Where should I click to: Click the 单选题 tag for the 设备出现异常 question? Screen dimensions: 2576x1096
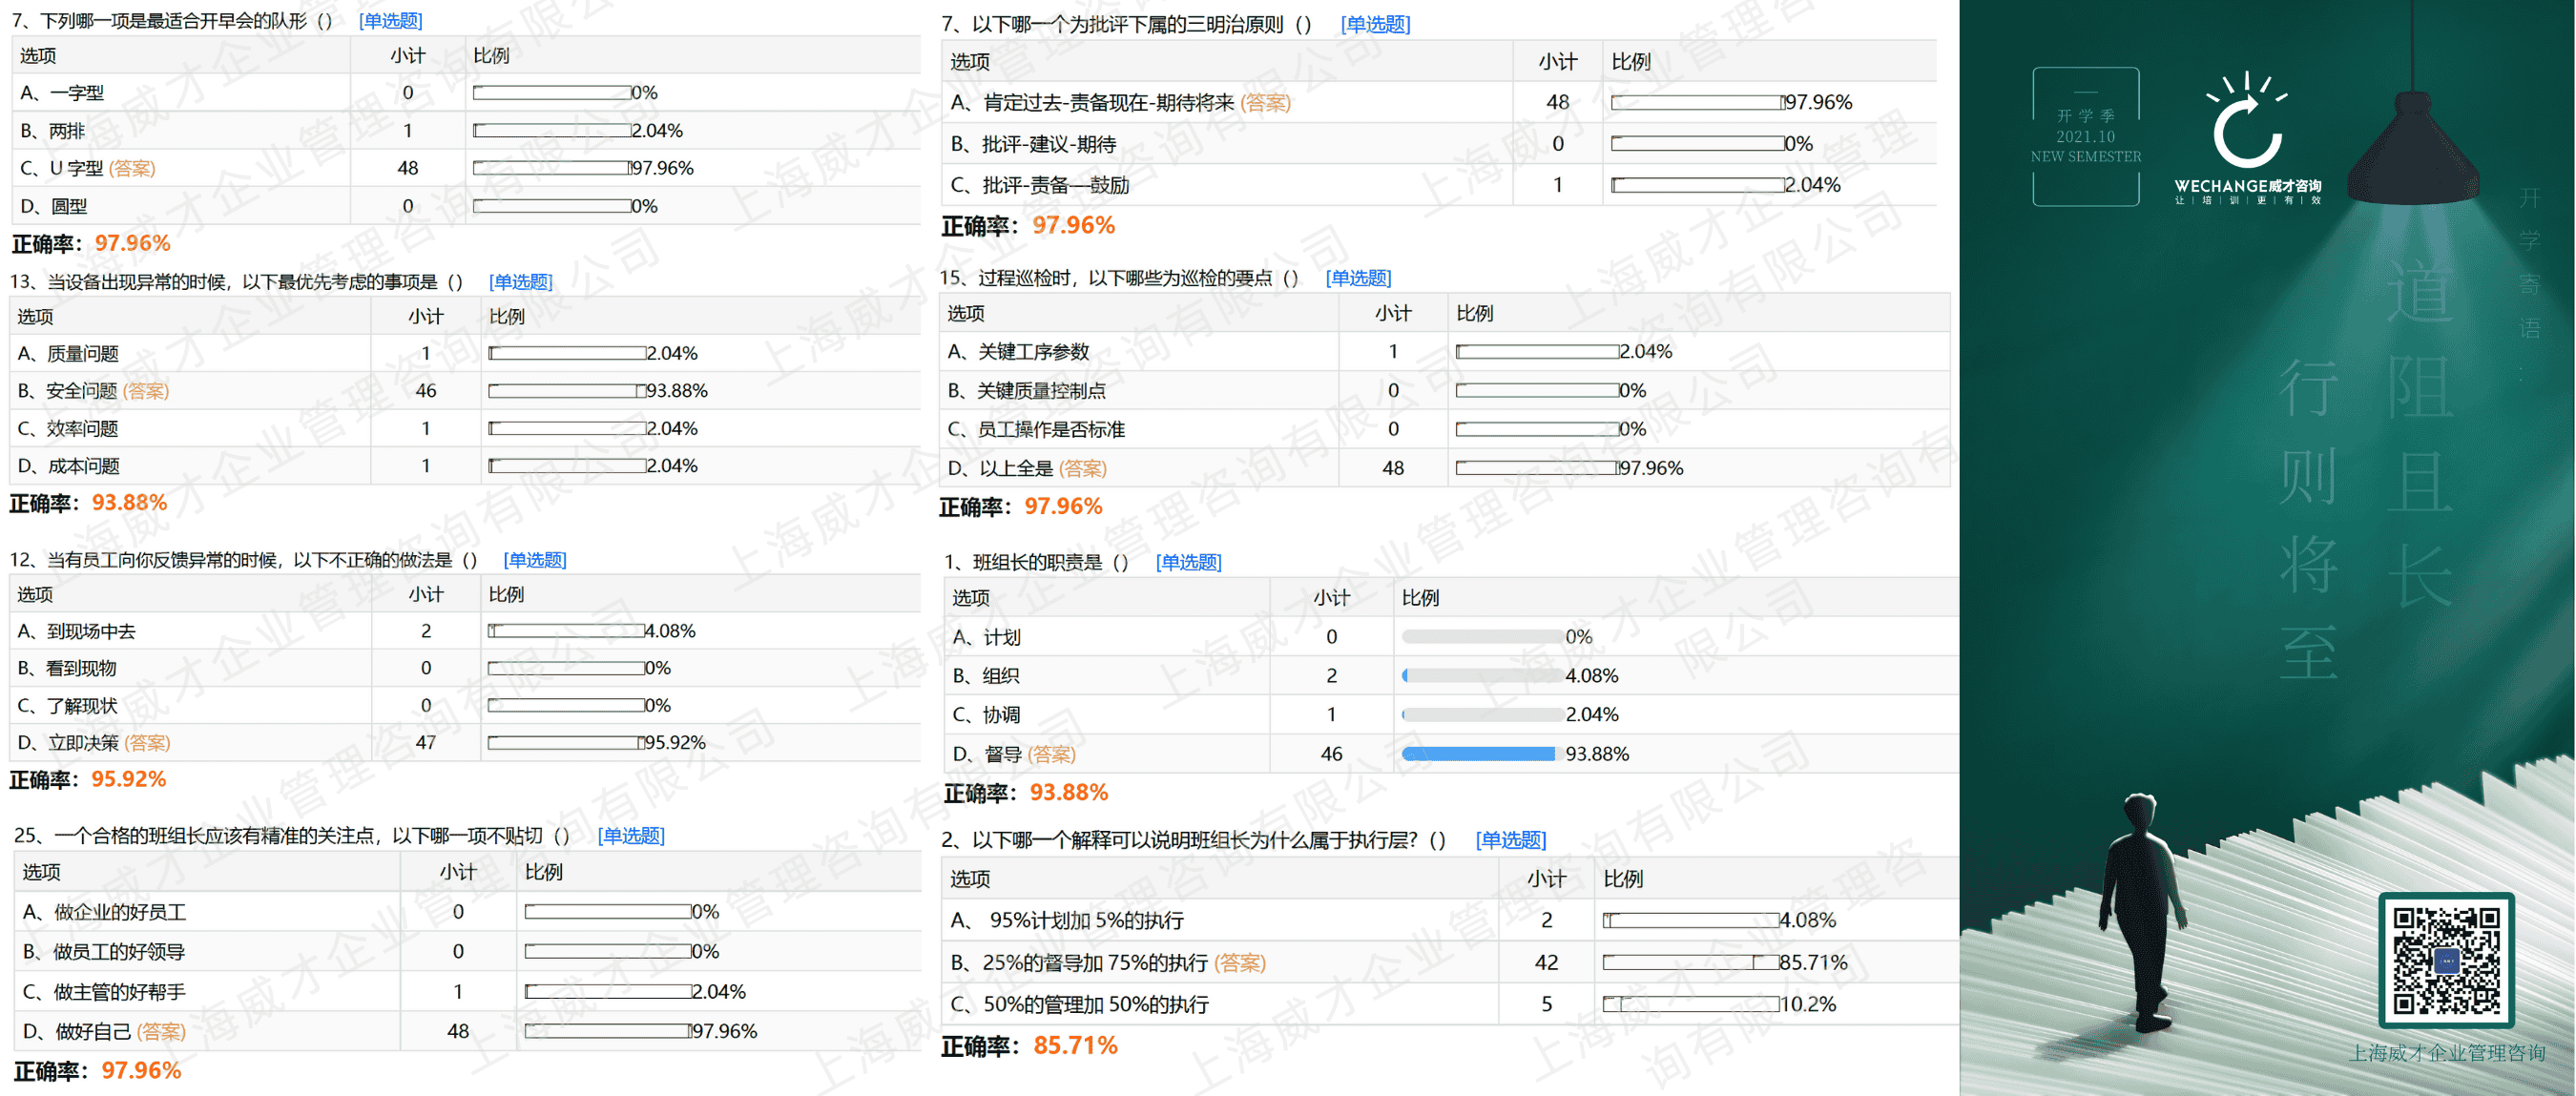520,281
